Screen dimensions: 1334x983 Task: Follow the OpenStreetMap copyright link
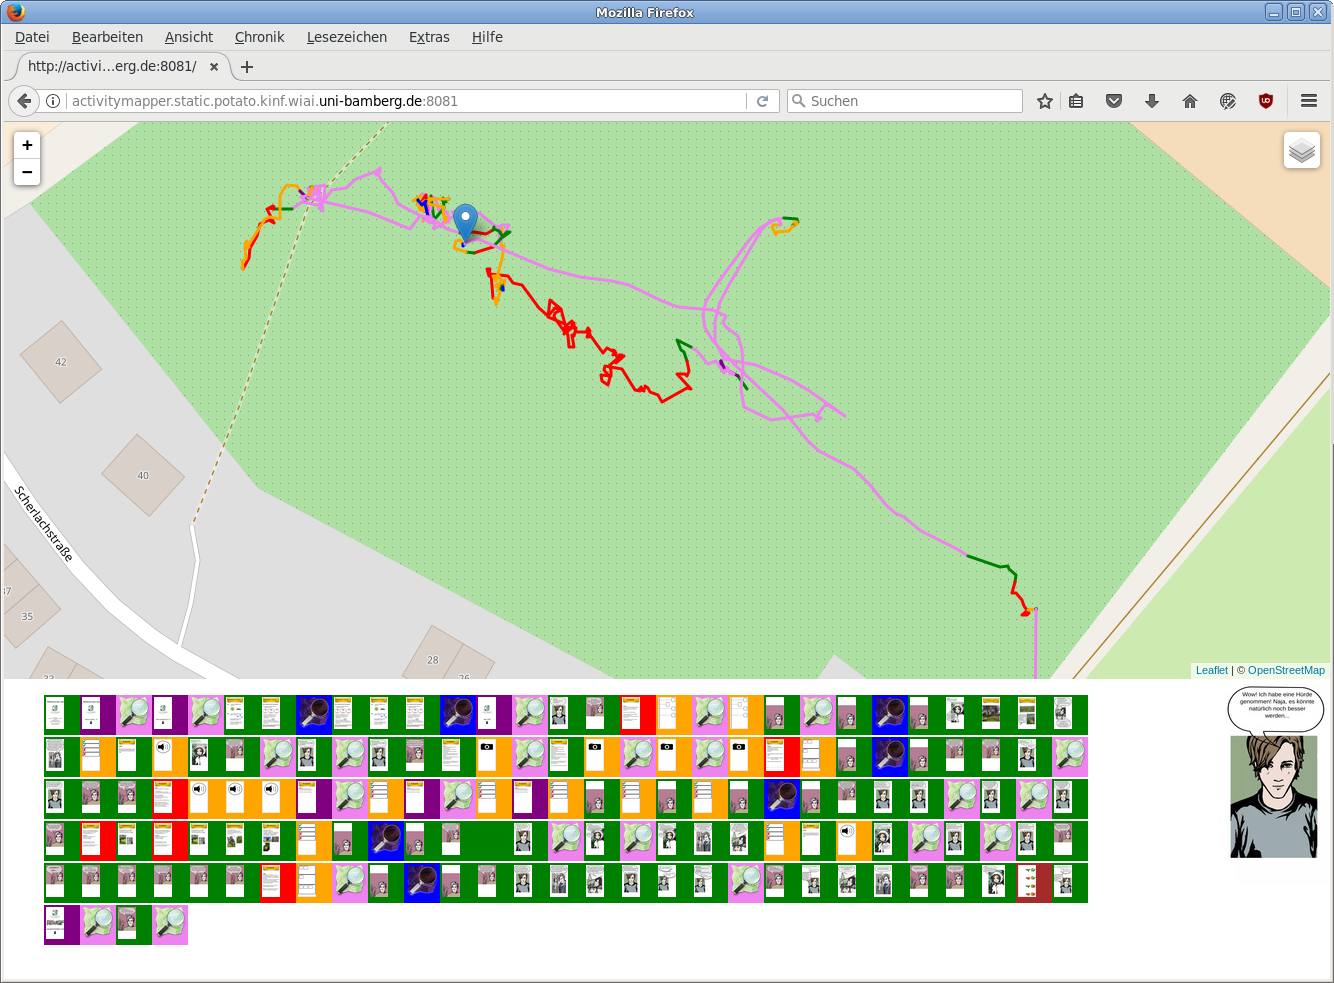coord(1286,670)
